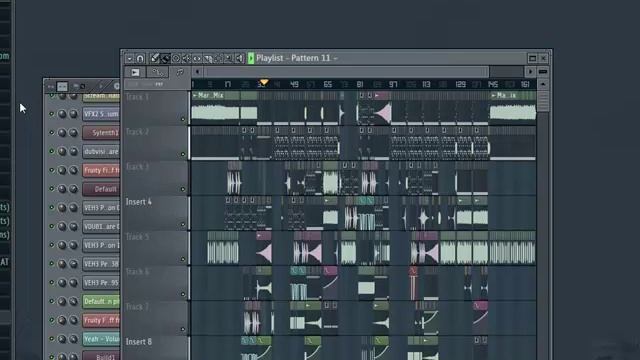640x360 pixels.
Task: Click the pan knob of Yeah - Volu channel
Action: [x=62, y=339]
